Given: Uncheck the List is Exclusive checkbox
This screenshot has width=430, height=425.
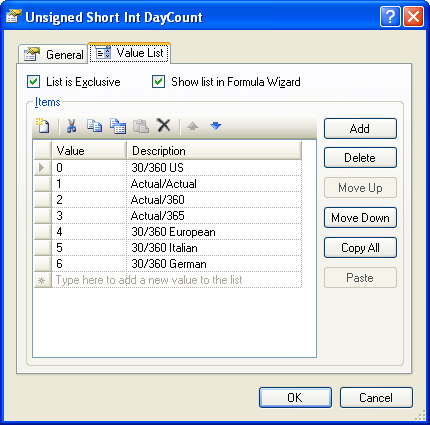Looking at the screenshot, I should (34, 82).
